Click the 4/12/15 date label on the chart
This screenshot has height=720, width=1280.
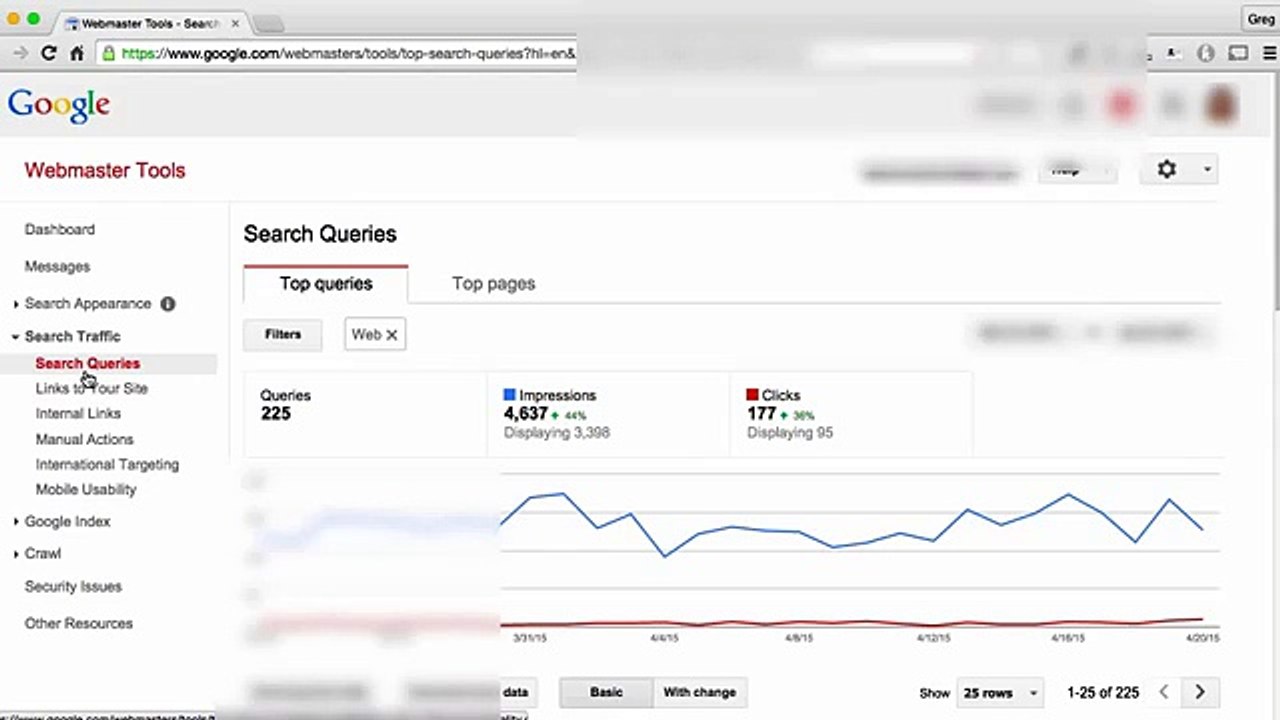point(934,638)
